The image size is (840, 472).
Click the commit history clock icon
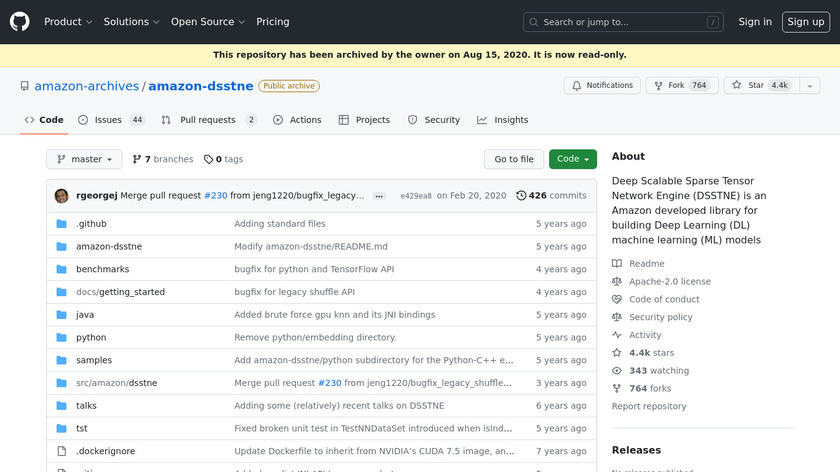tap(521, 196)
